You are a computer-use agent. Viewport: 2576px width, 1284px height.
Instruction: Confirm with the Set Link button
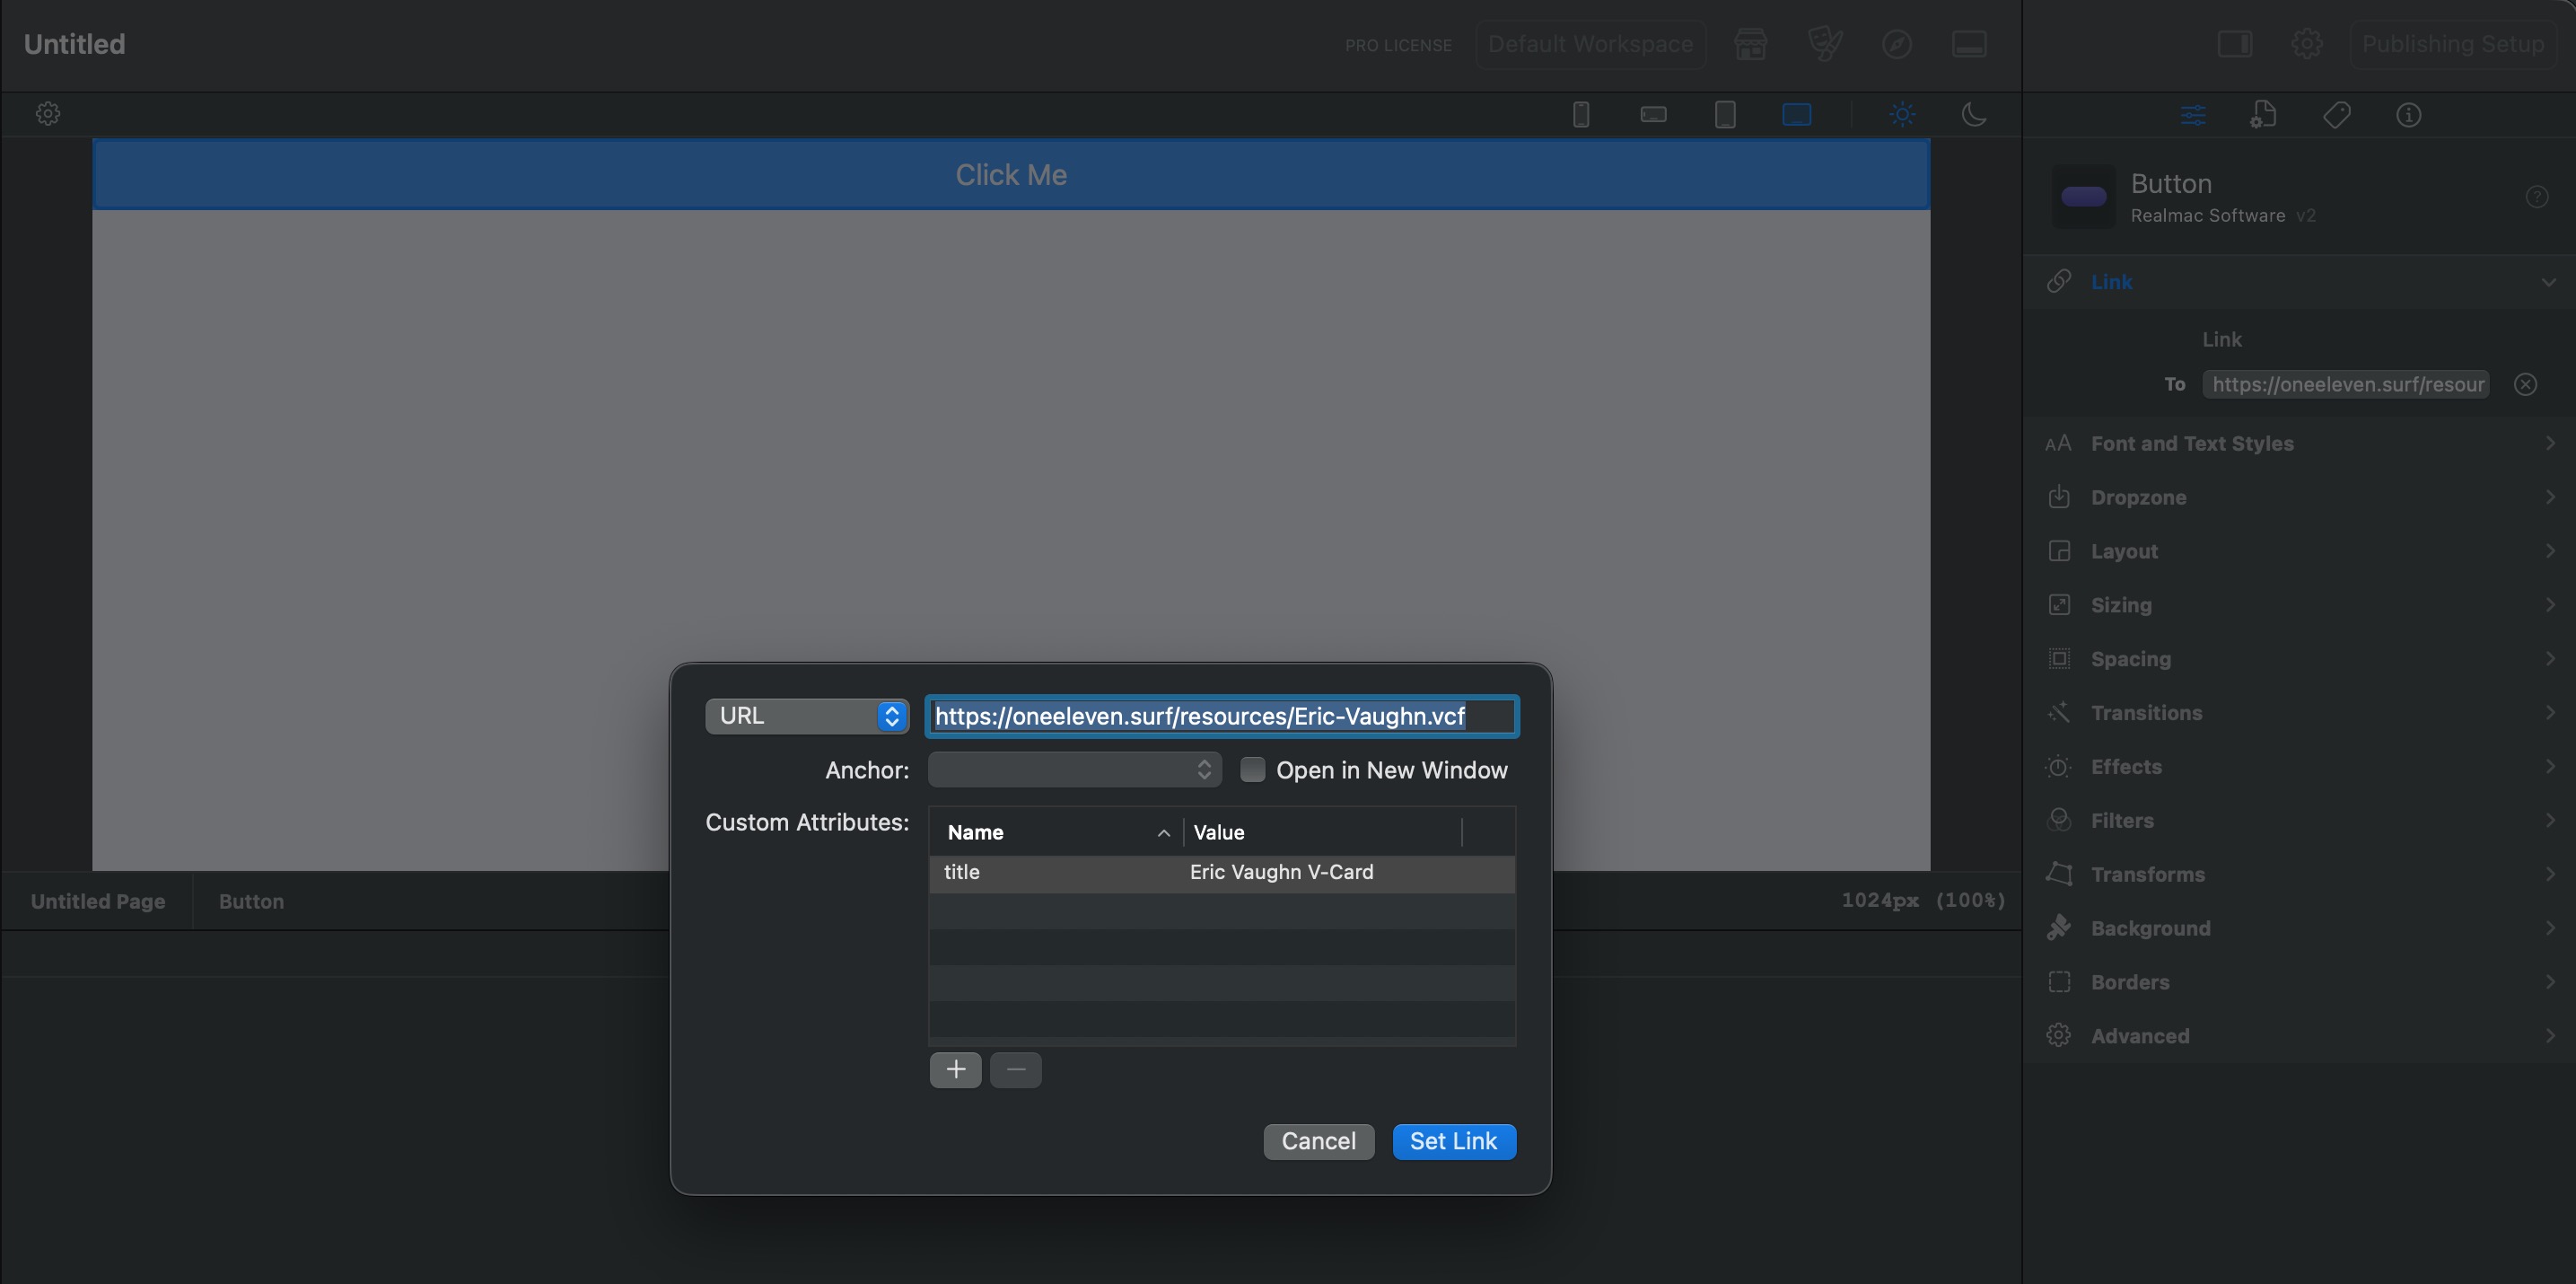1453,1142
